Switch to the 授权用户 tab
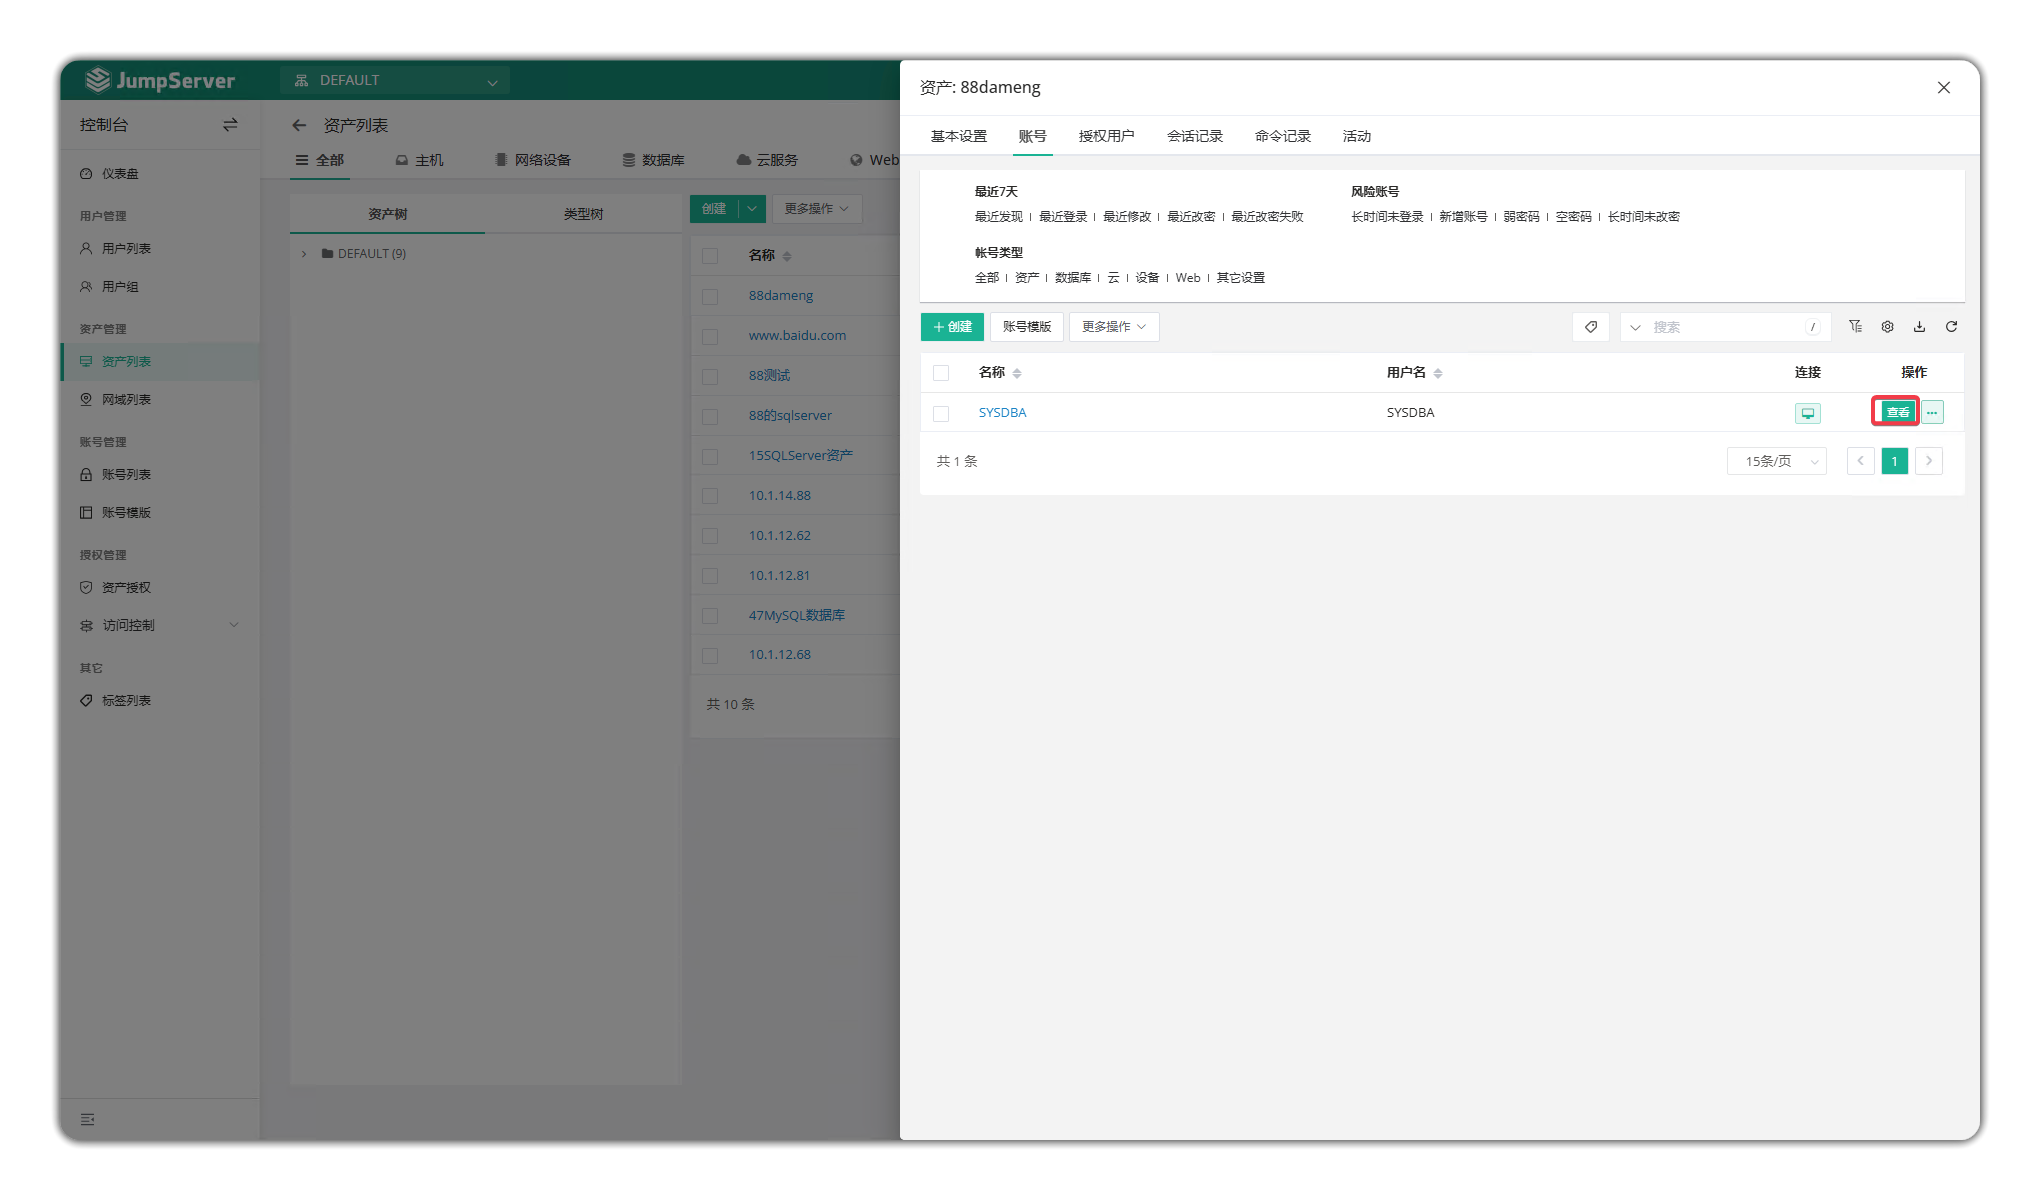Screen dimensions: 2040x1180 pos(1106,136)
